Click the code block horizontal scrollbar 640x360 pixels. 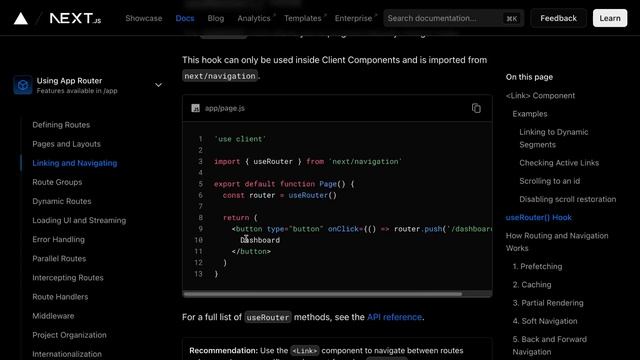tap(322, 294)
